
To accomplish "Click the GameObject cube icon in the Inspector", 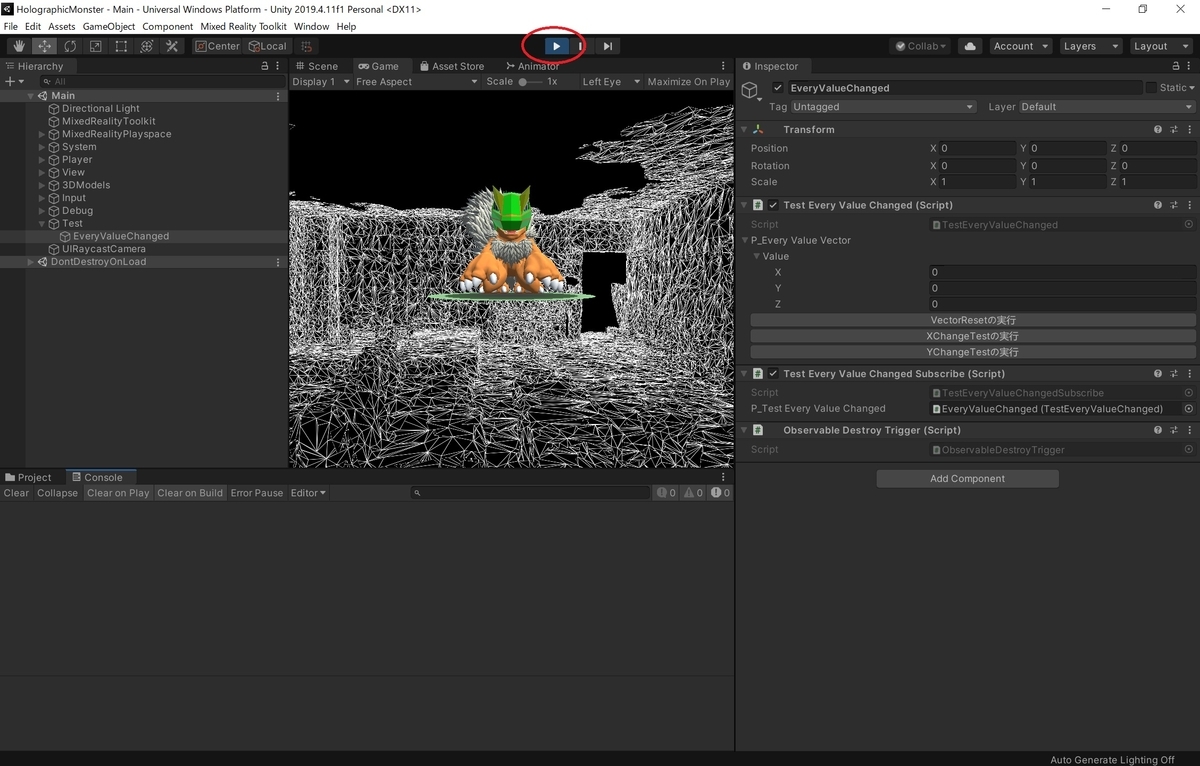I will point(750,91).
